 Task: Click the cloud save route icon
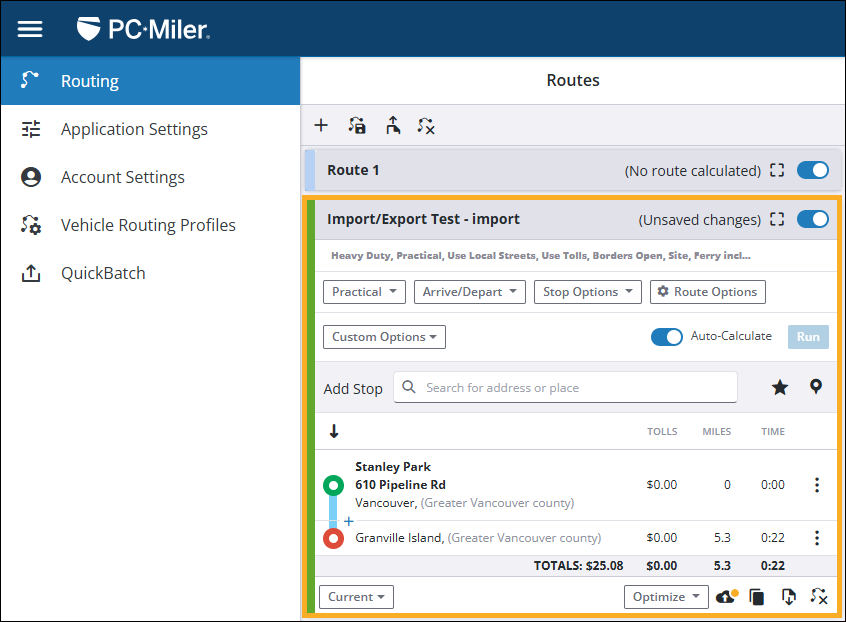(x=726, y=597)
